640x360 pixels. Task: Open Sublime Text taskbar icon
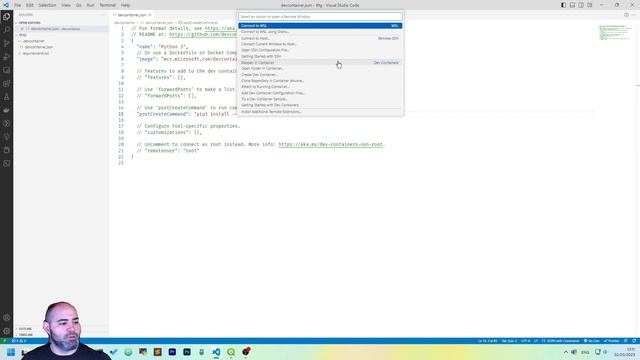tap(158, 352)
